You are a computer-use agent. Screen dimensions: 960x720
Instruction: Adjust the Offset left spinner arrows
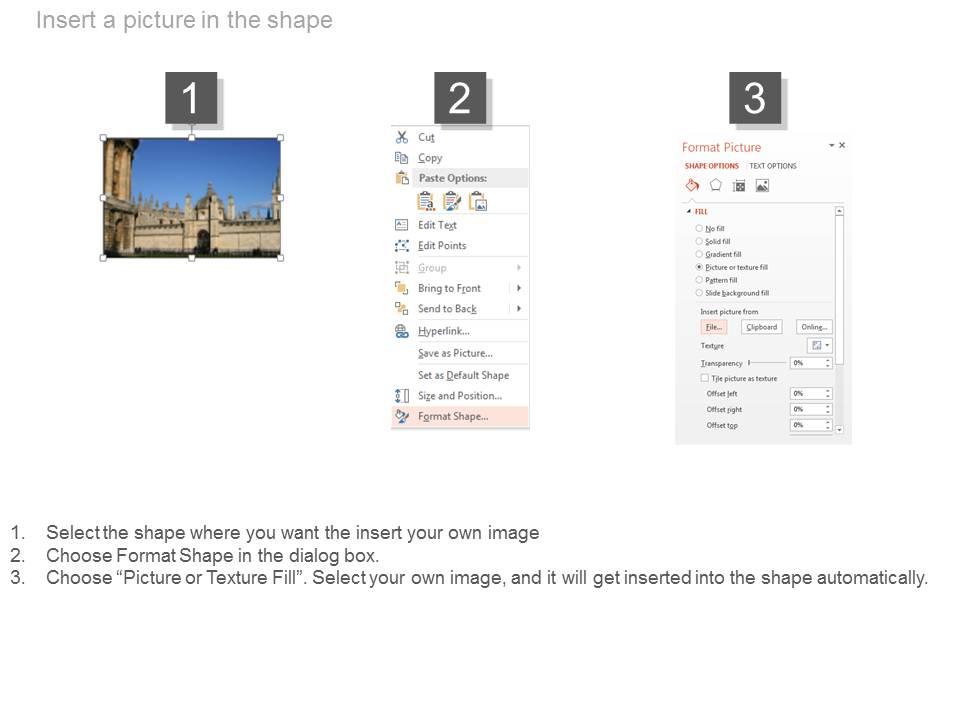(x=828, y=393)
